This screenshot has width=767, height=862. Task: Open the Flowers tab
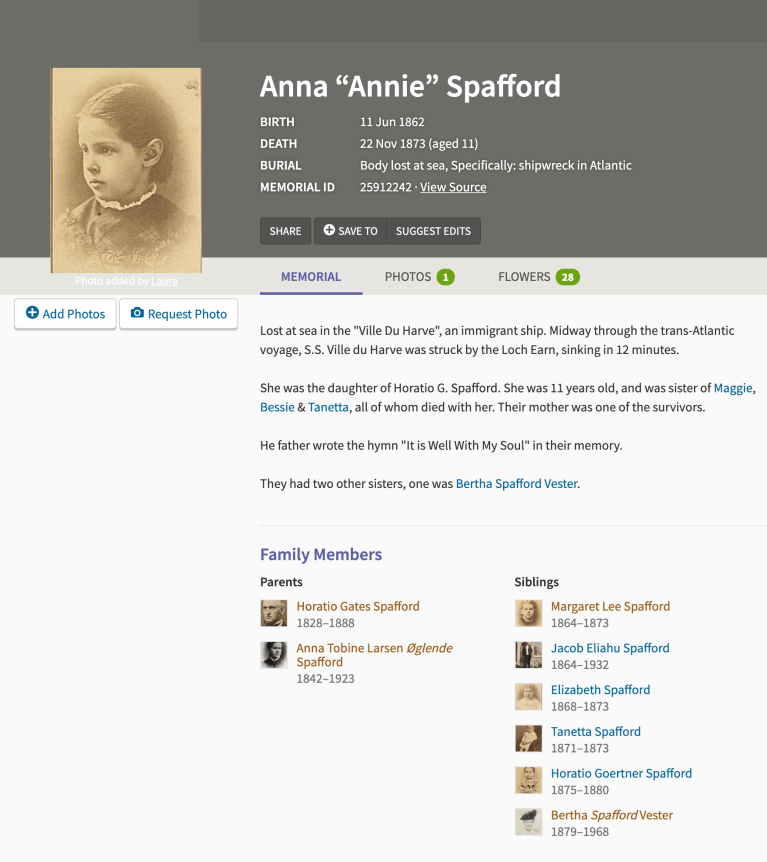(538, 277)
